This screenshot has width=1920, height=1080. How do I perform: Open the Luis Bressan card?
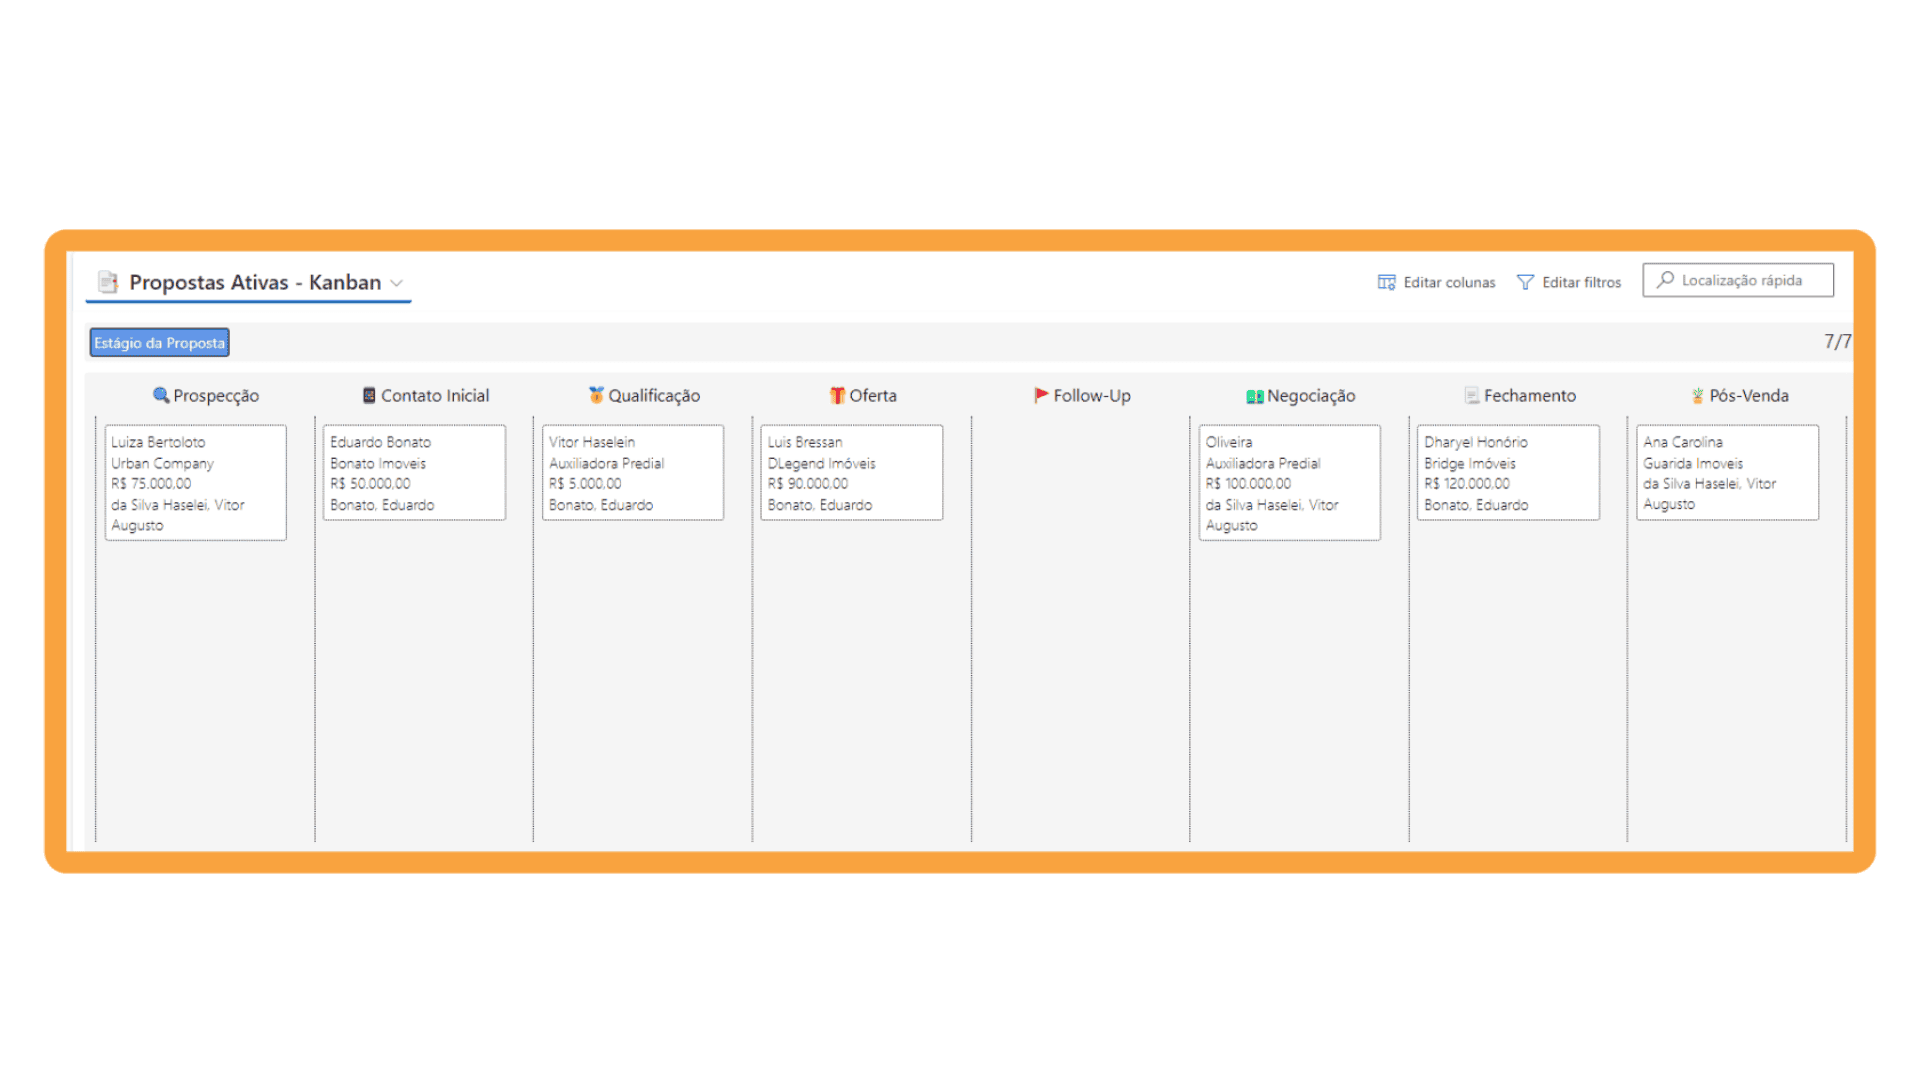(852, 472)
